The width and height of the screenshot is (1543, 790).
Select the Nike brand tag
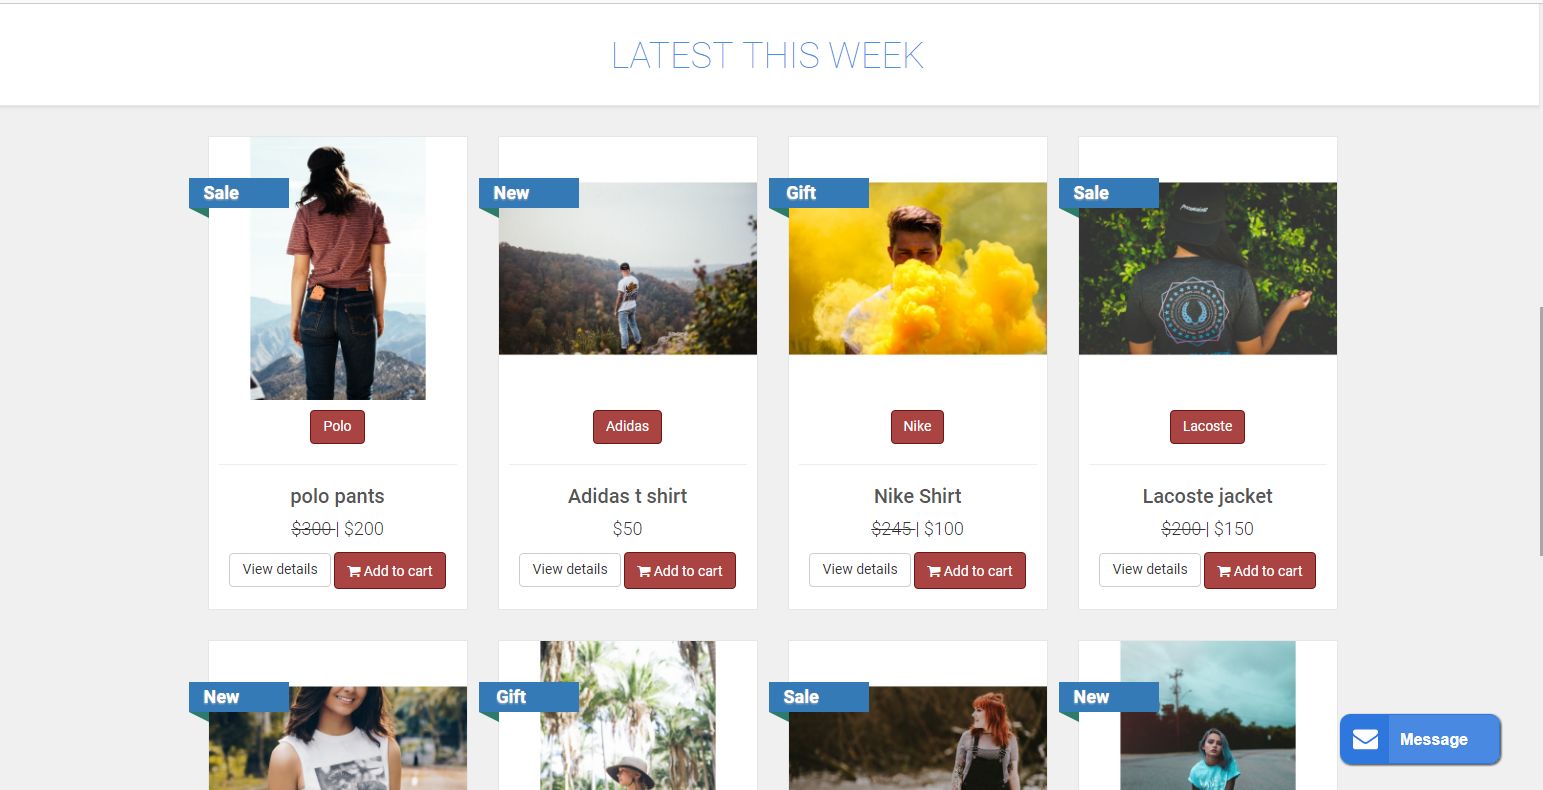pyautogui.click(x=917, y=426)
